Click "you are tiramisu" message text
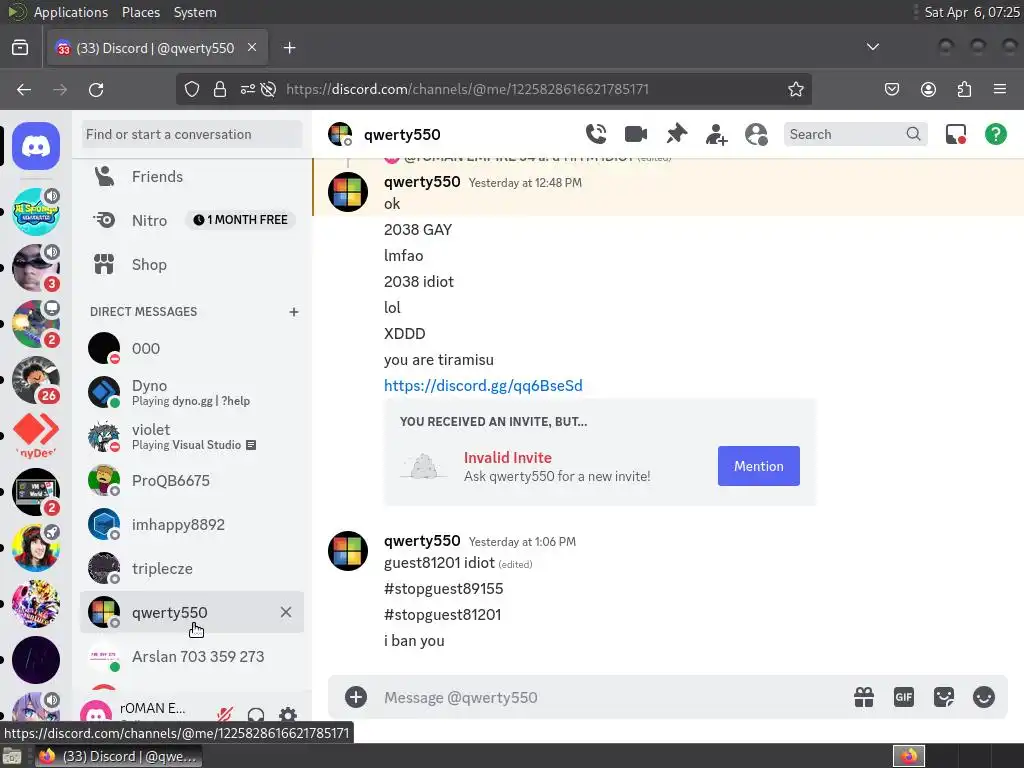Screen dimensions: 1024x768 click(x=439, y=360)
